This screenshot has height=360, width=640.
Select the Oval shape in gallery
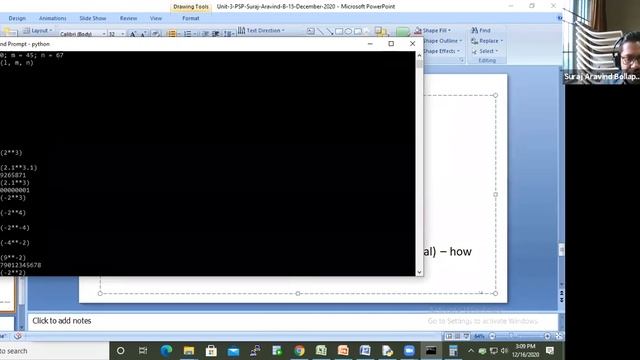(x=348, y=31)
